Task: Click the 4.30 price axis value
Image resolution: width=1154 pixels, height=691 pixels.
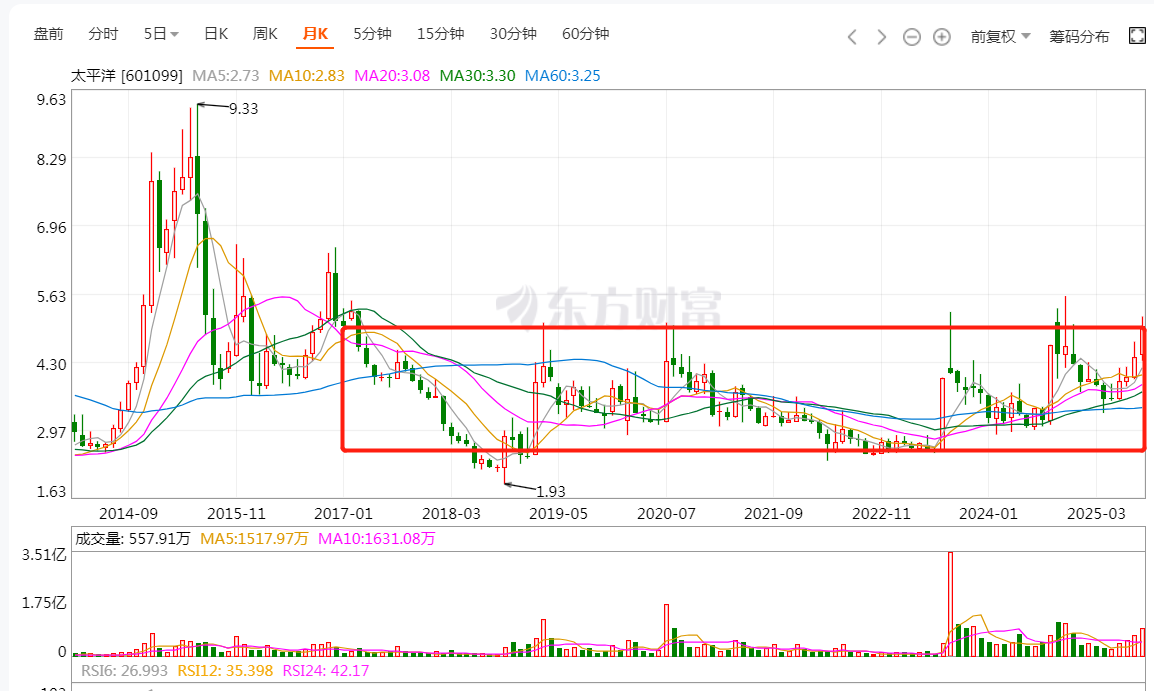Action: tap(52, 364)
